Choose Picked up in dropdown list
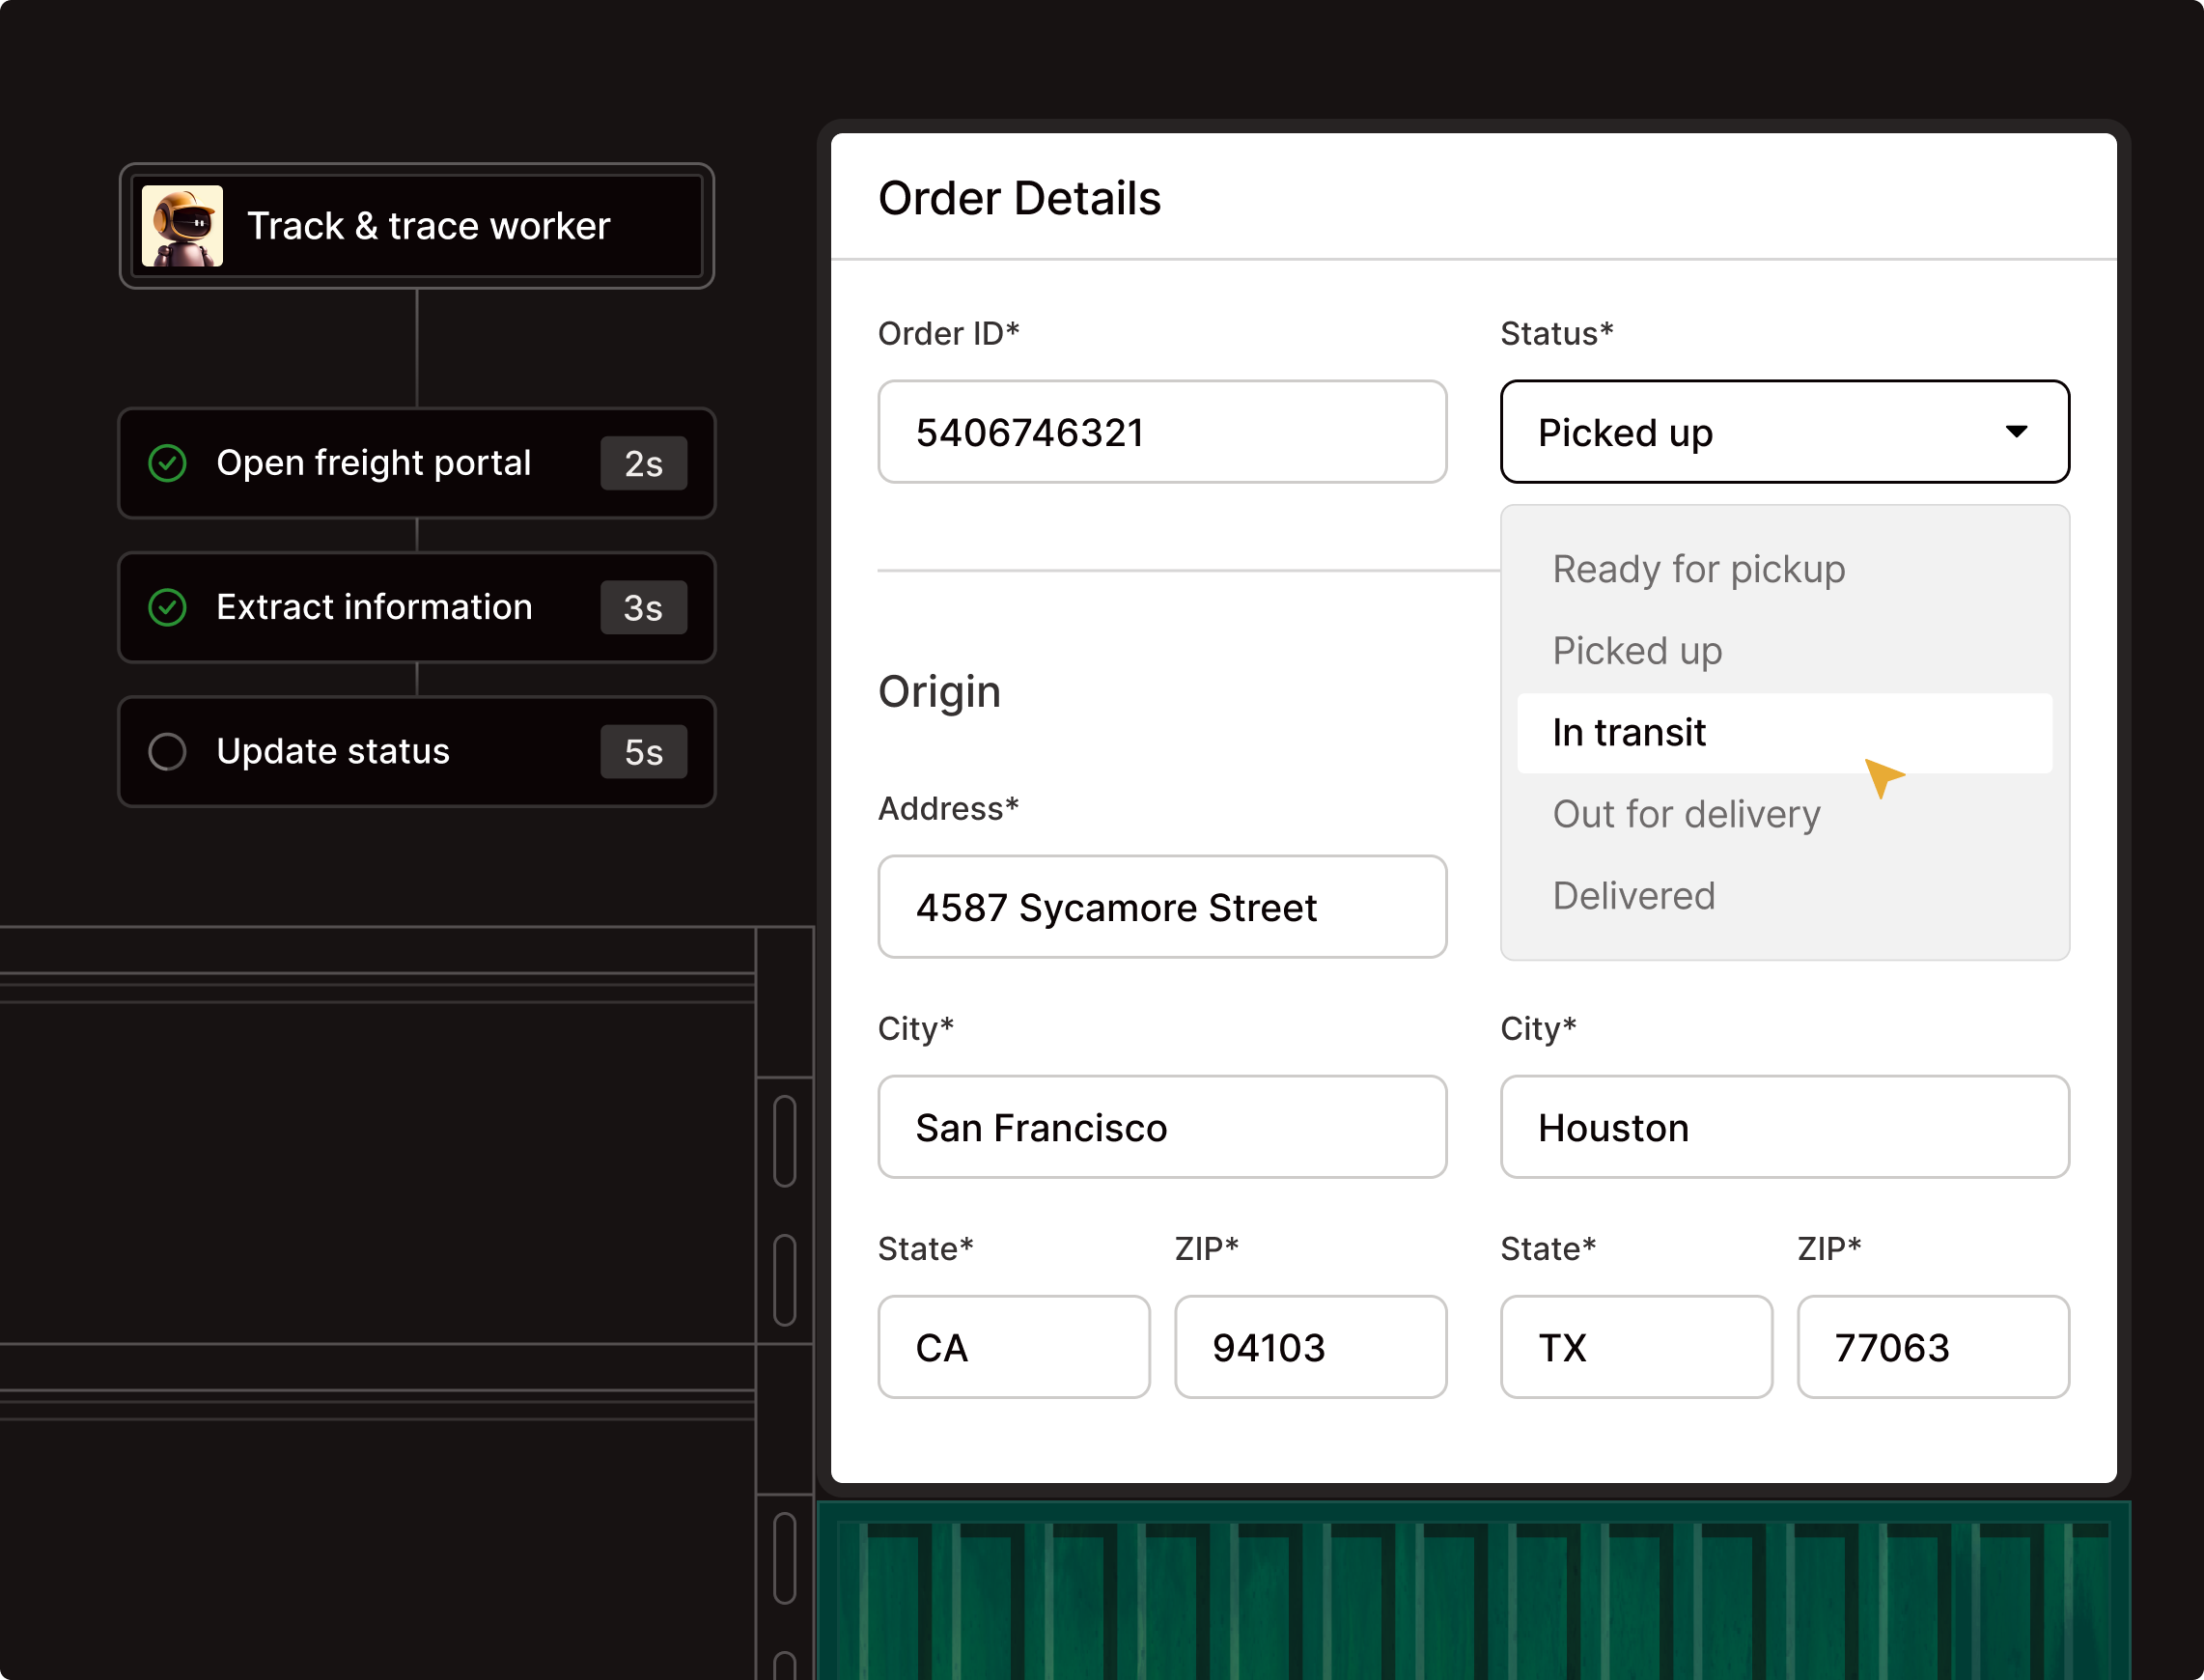This screenshot has height=1680, width=2204. click(x=1637, y=651)
